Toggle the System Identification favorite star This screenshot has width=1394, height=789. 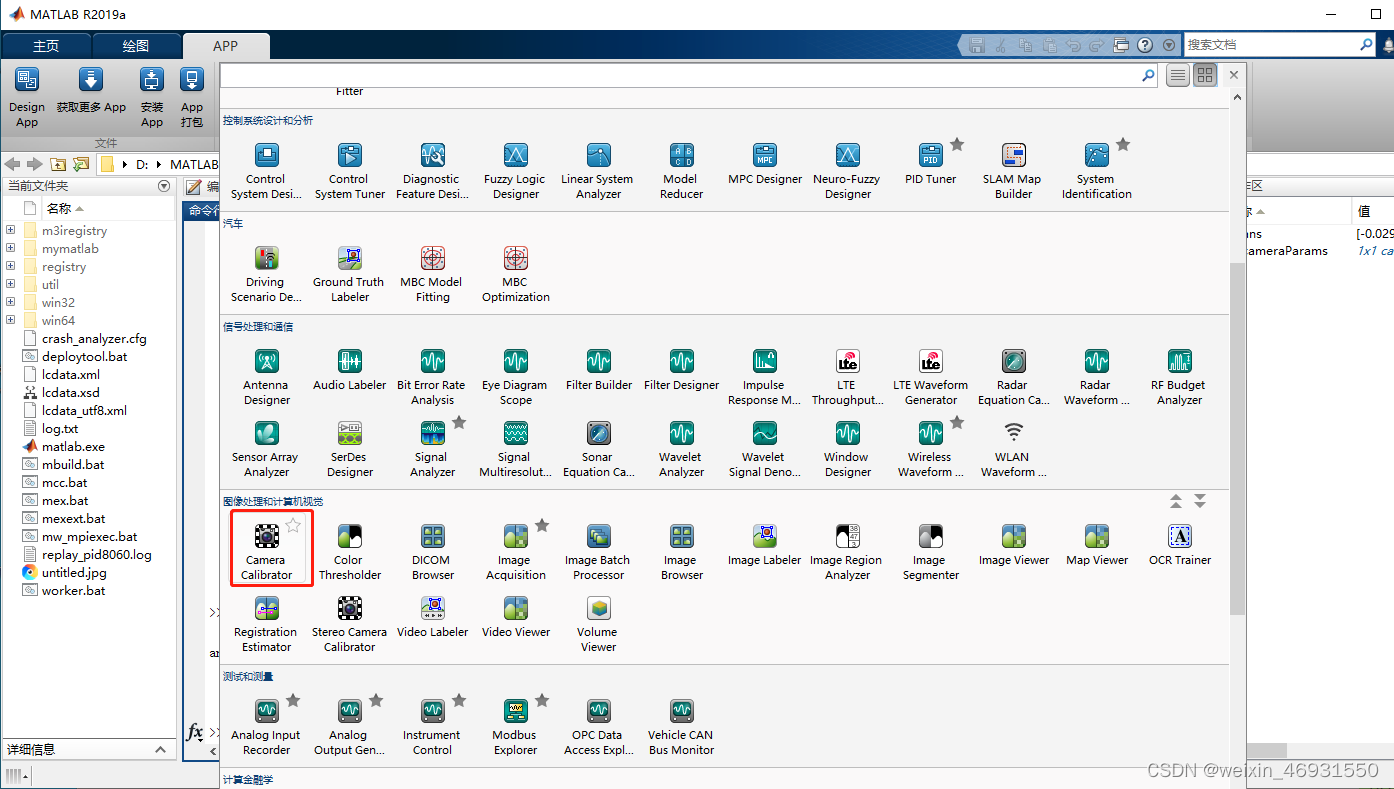(x=1123, y=145)
